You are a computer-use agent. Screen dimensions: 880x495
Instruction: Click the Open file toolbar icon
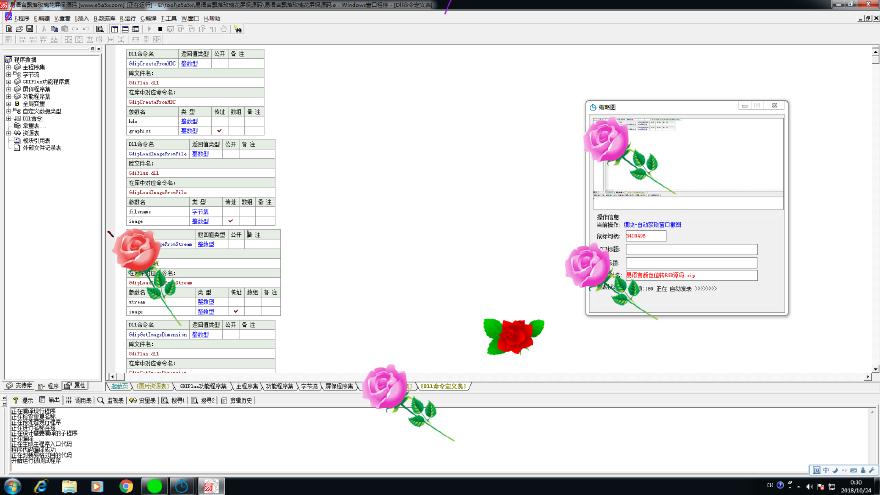coord(18,29)
